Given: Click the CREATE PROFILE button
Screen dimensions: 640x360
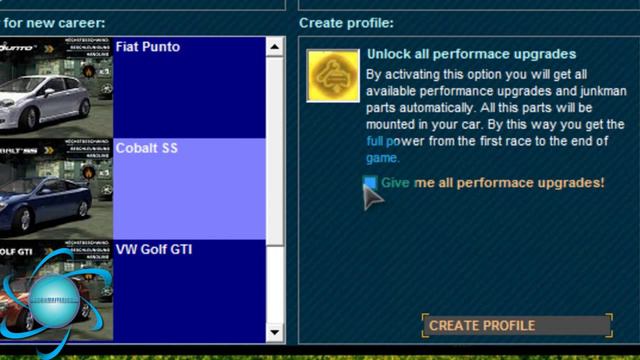Looking at the screenshot, I should pos(517,326).
